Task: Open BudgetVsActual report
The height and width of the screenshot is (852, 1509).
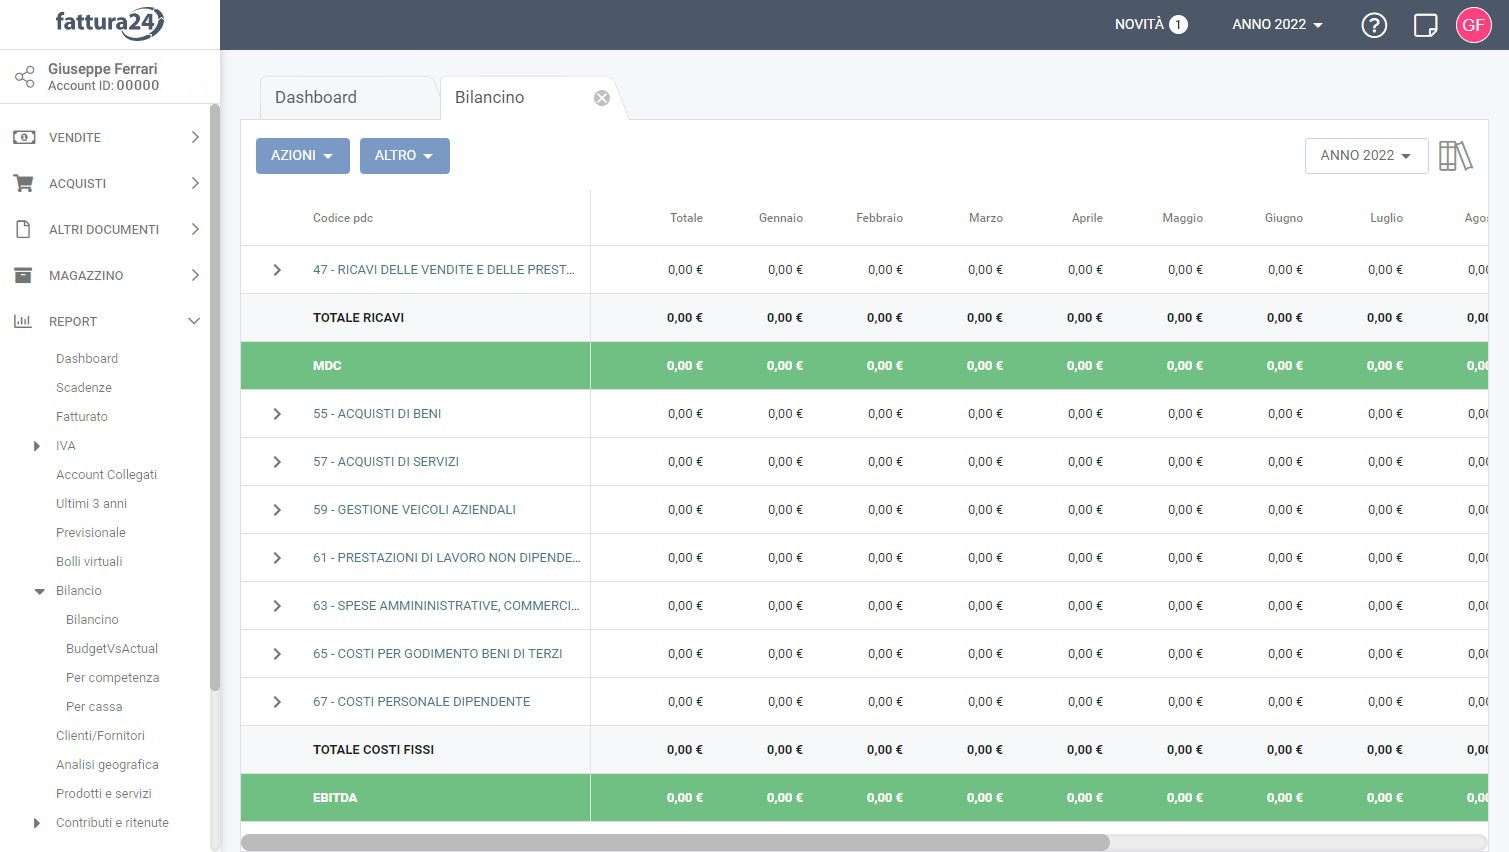Action: 112,649
